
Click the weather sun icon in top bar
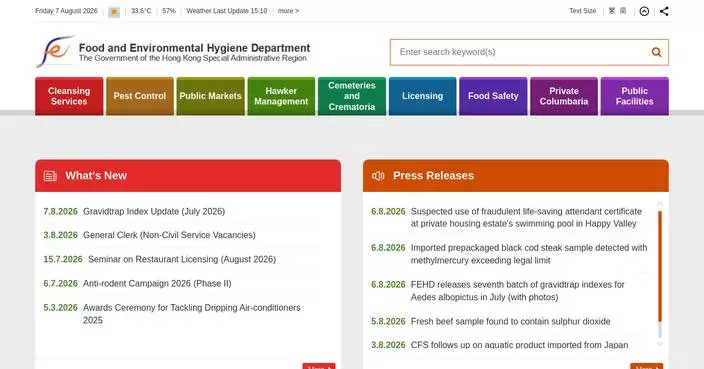114,12
